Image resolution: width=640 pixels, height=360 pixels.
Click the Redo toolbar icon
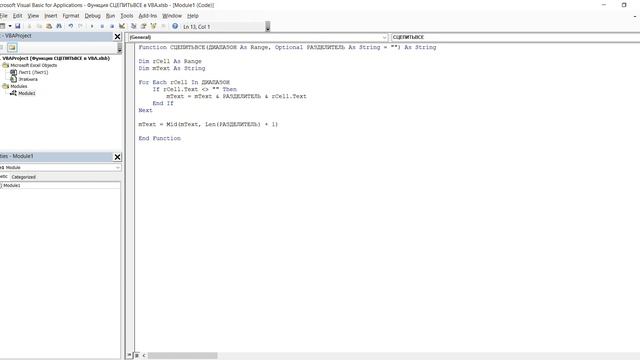pyautogui.click(x=80, y=26)
